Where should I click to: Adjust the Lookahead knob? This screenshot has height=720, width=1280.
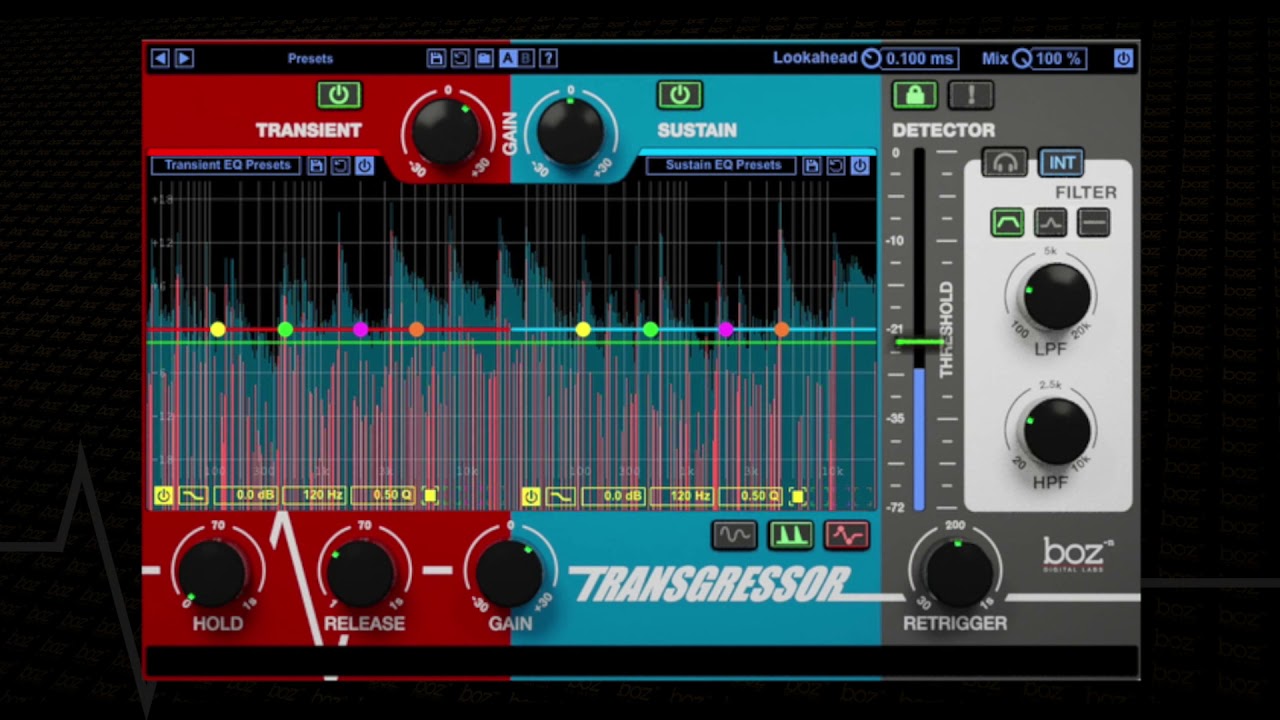click(871, 58)
